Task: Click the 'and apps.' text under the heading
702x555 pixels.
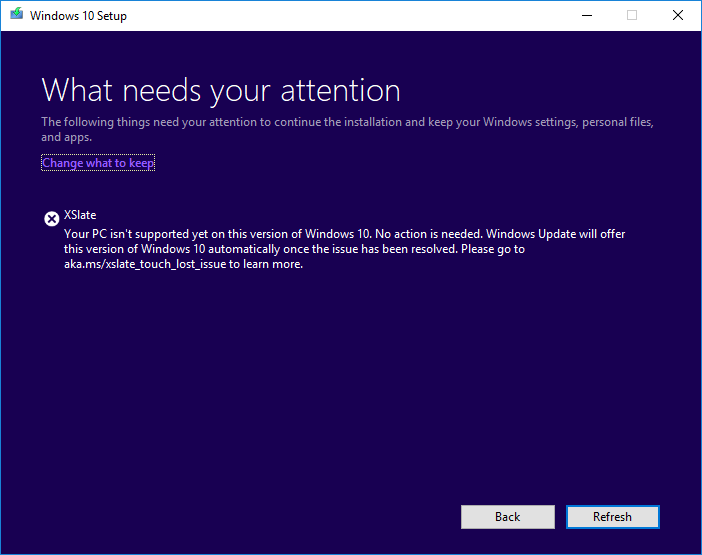Action: 67,137
